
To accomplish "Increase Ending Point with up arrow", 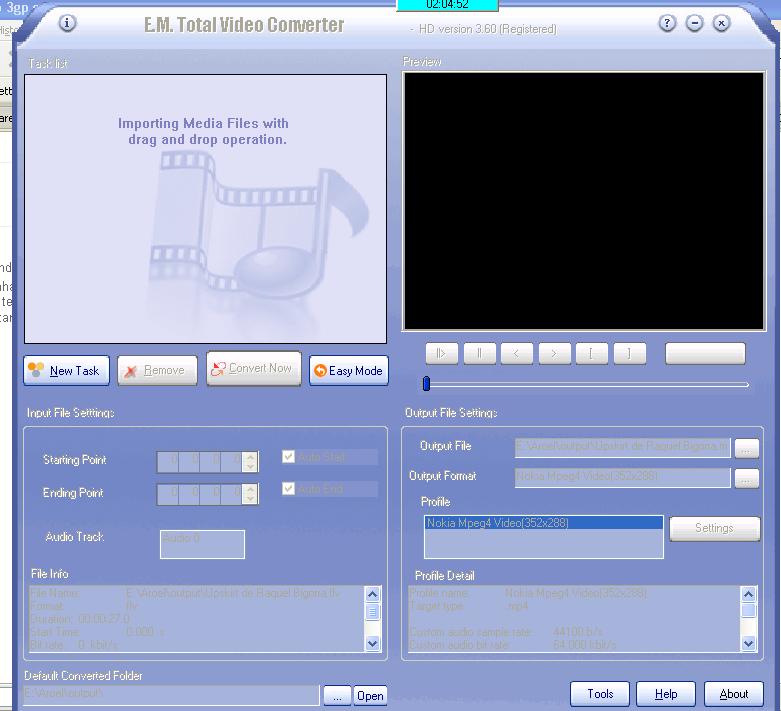I will [251, 489].
